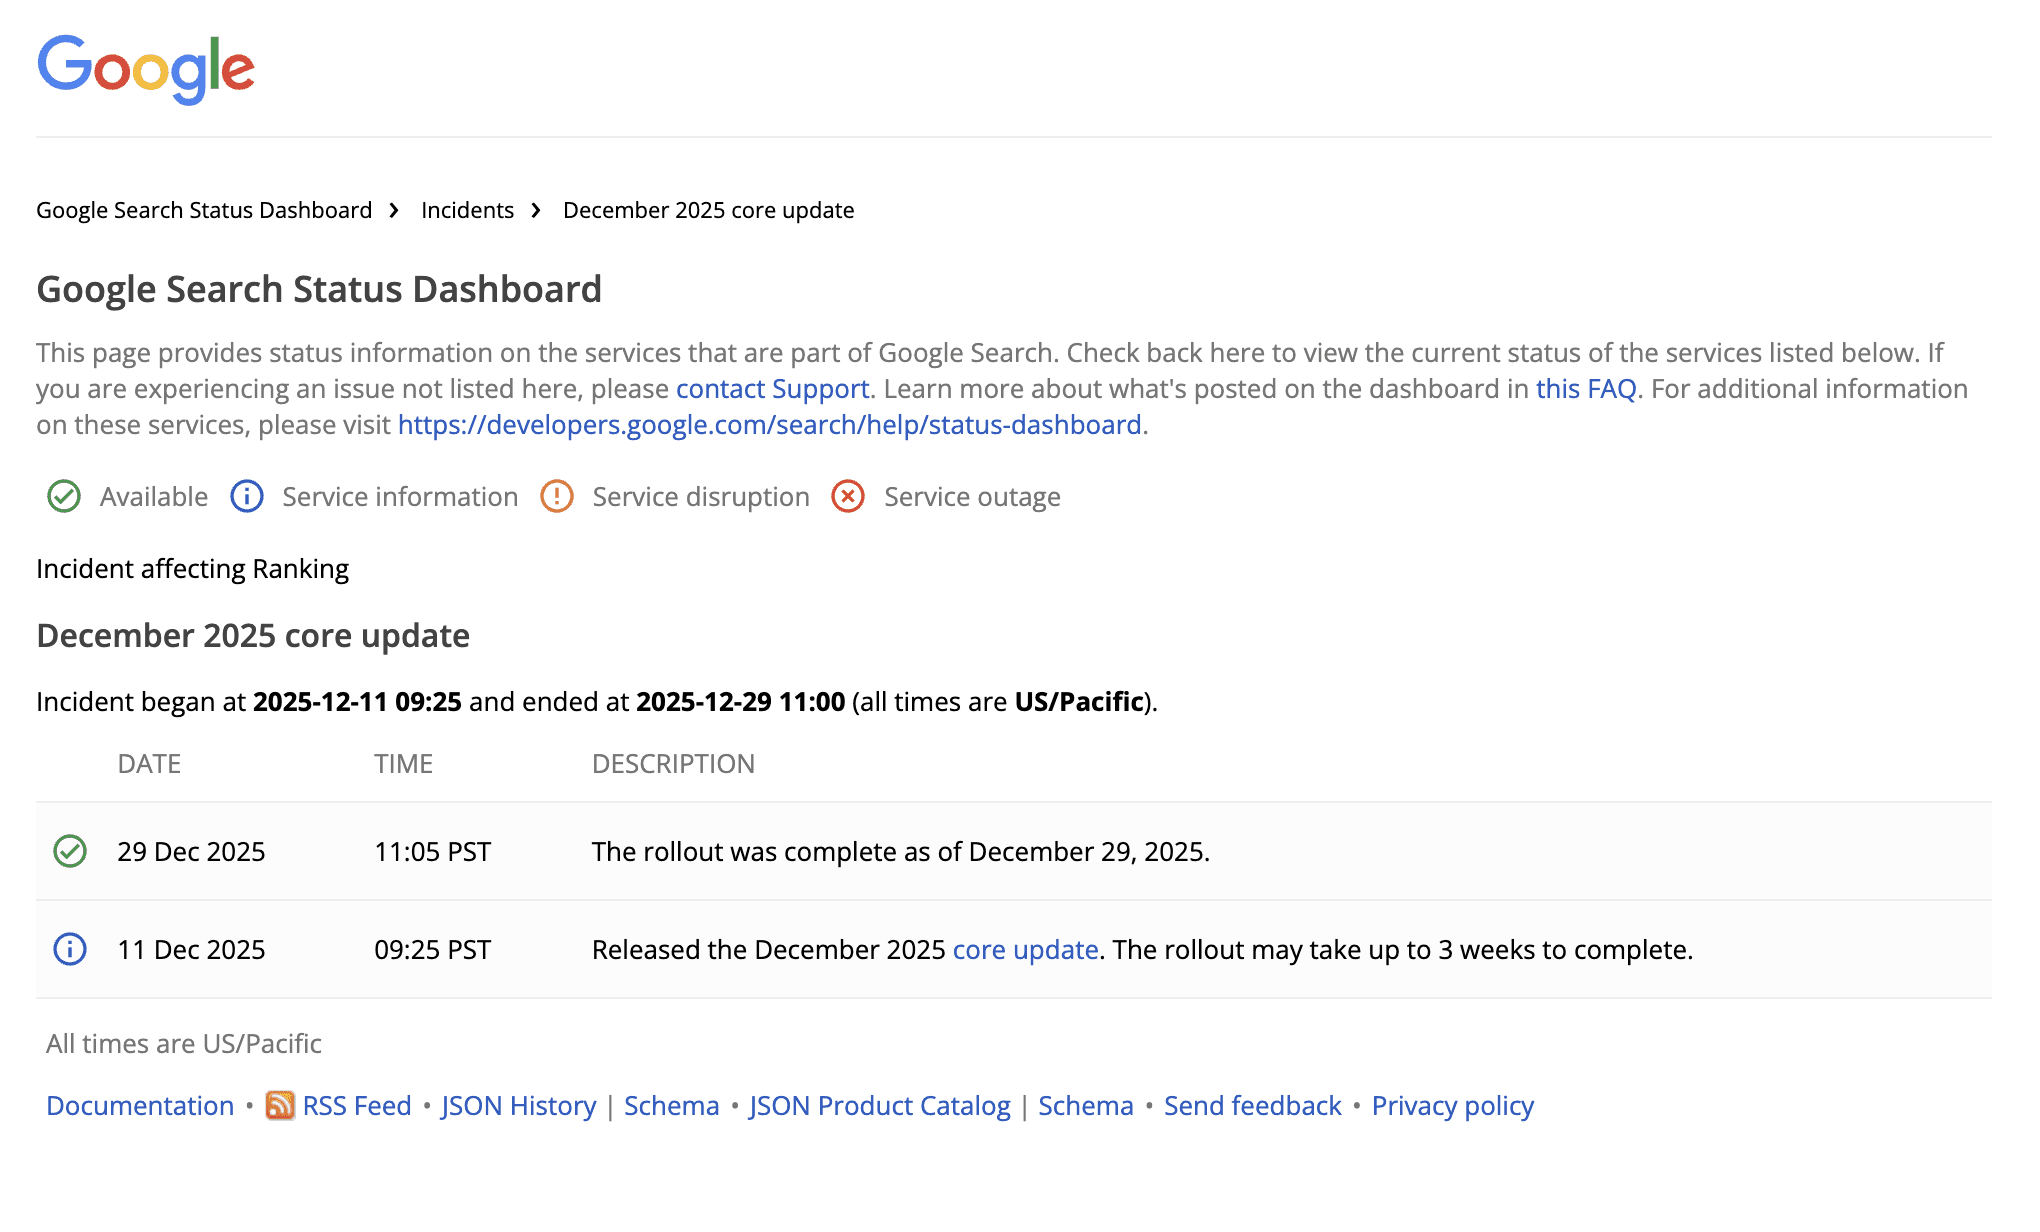Follow the core update link in description
The image size is (2040, 1232).
tap(1025, 949)
